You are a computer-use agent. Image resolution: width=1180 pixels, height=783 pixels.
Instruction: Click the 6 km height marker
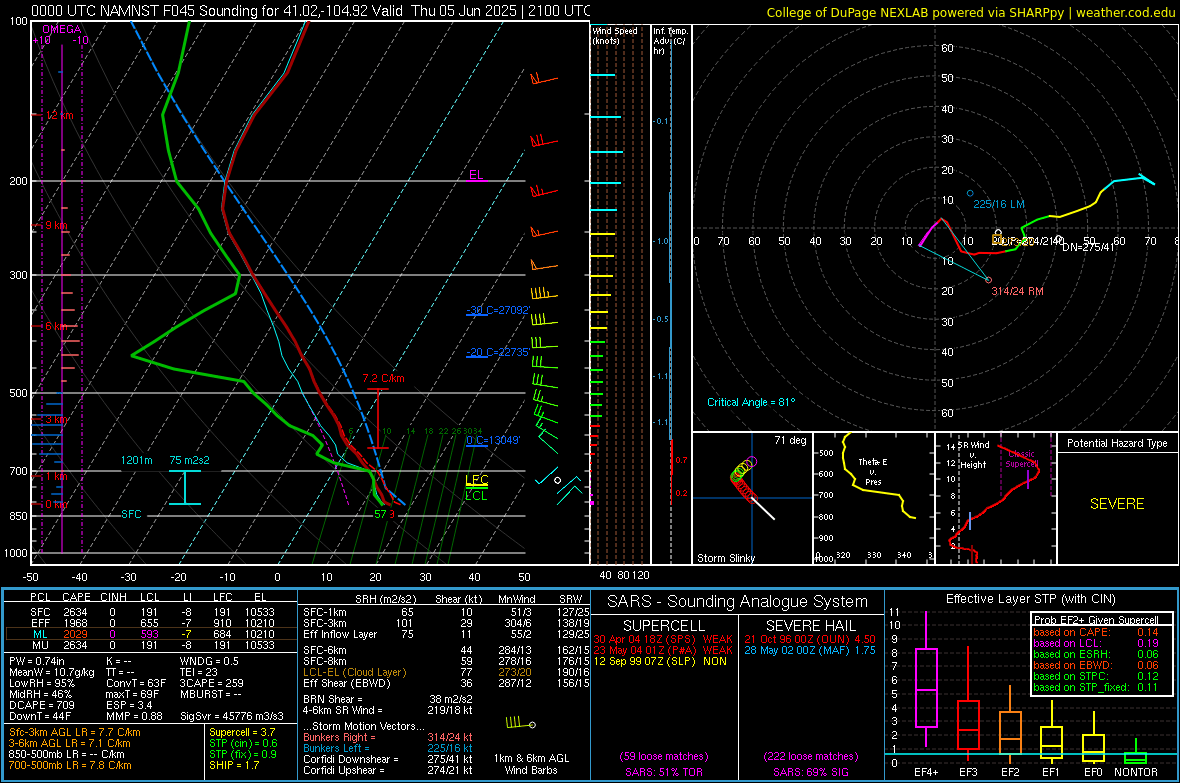point(57,326)
